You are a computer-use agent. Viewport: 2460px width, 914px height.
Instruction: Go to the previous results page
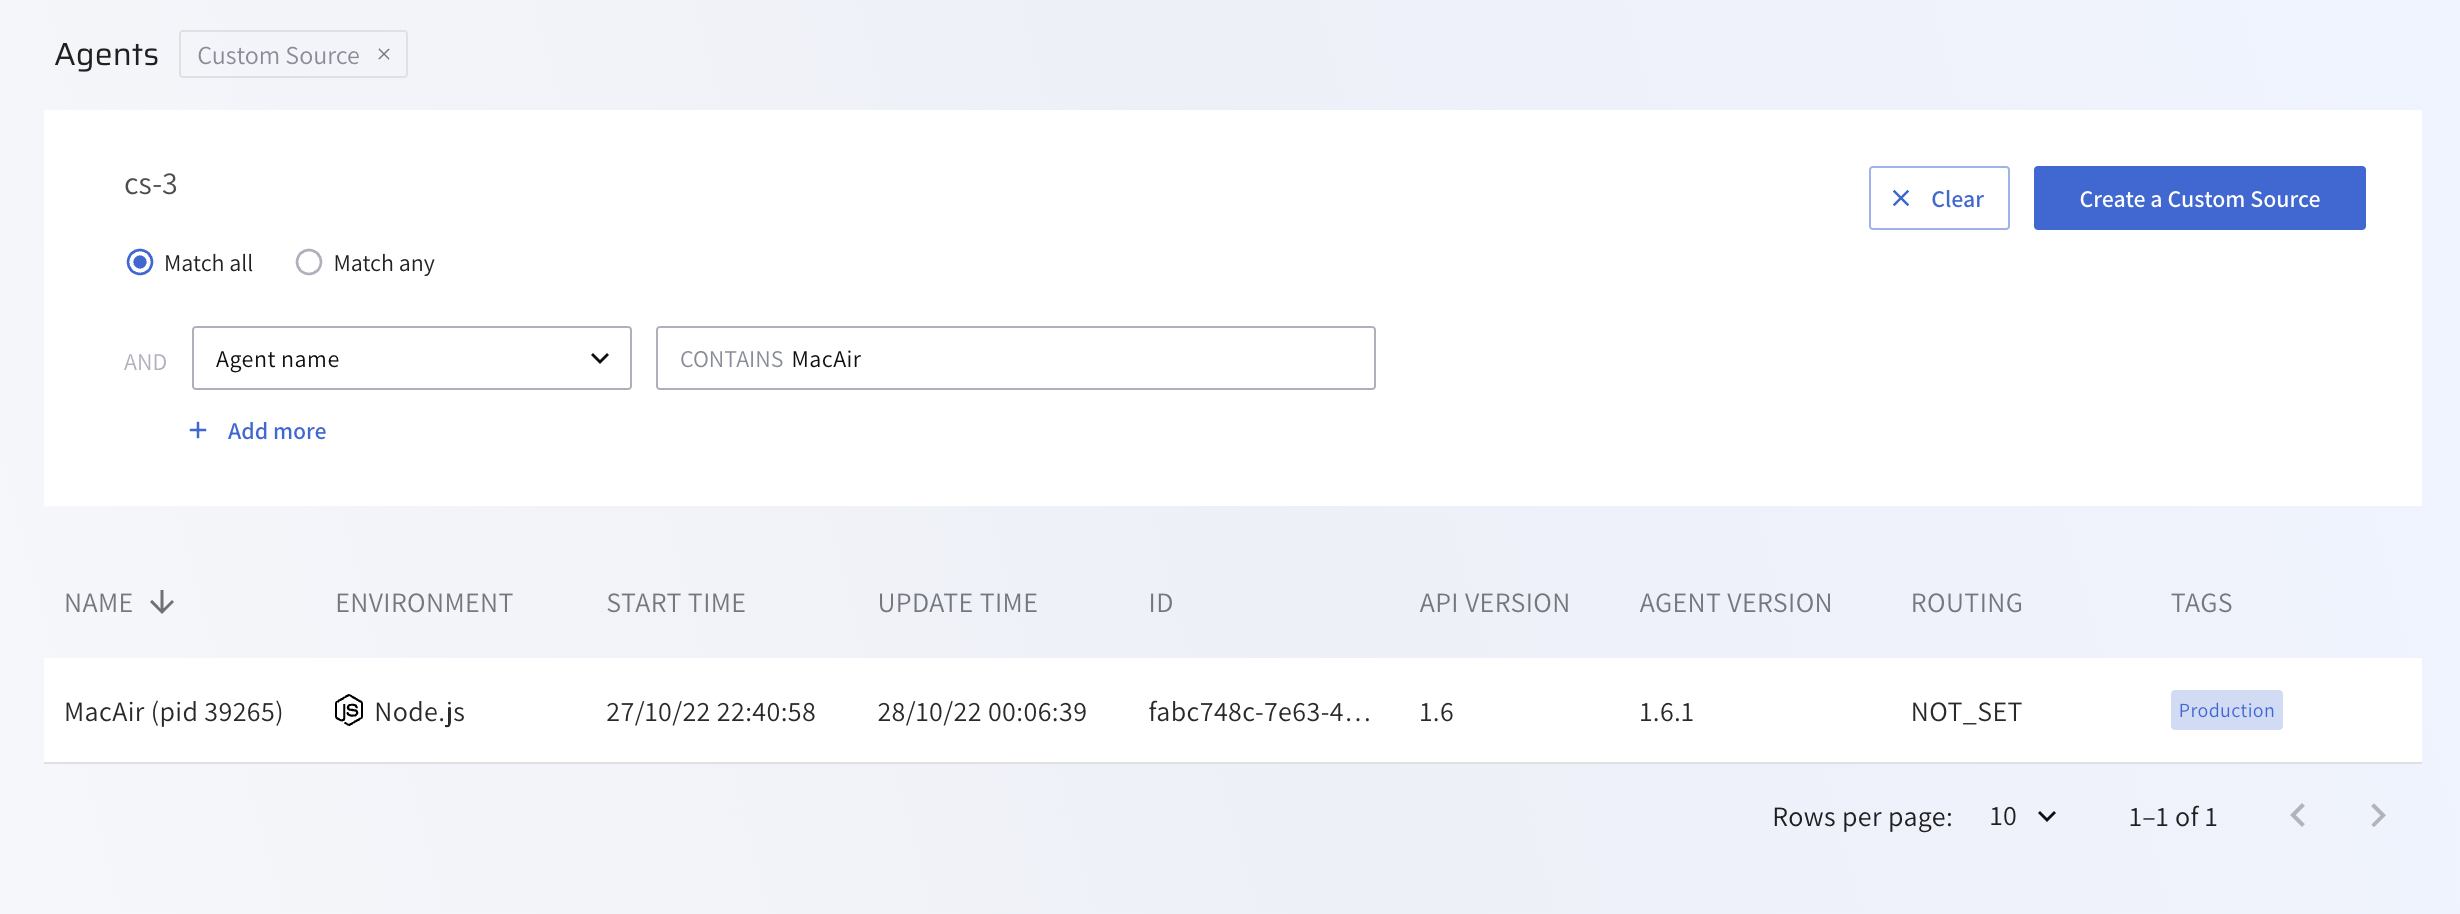click(x=2298, y=816)
